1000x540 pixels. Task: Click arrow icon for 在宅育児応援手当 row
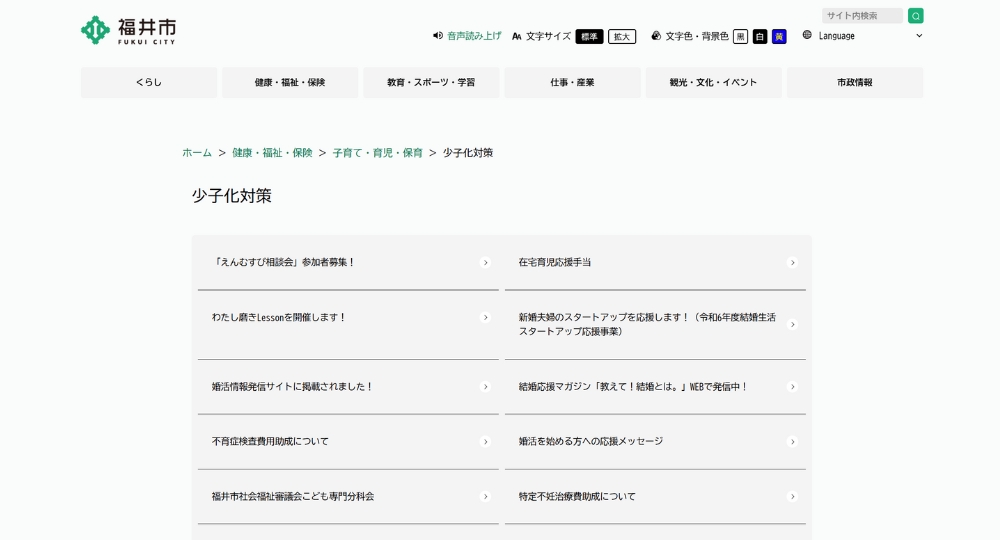click(792, 263)
